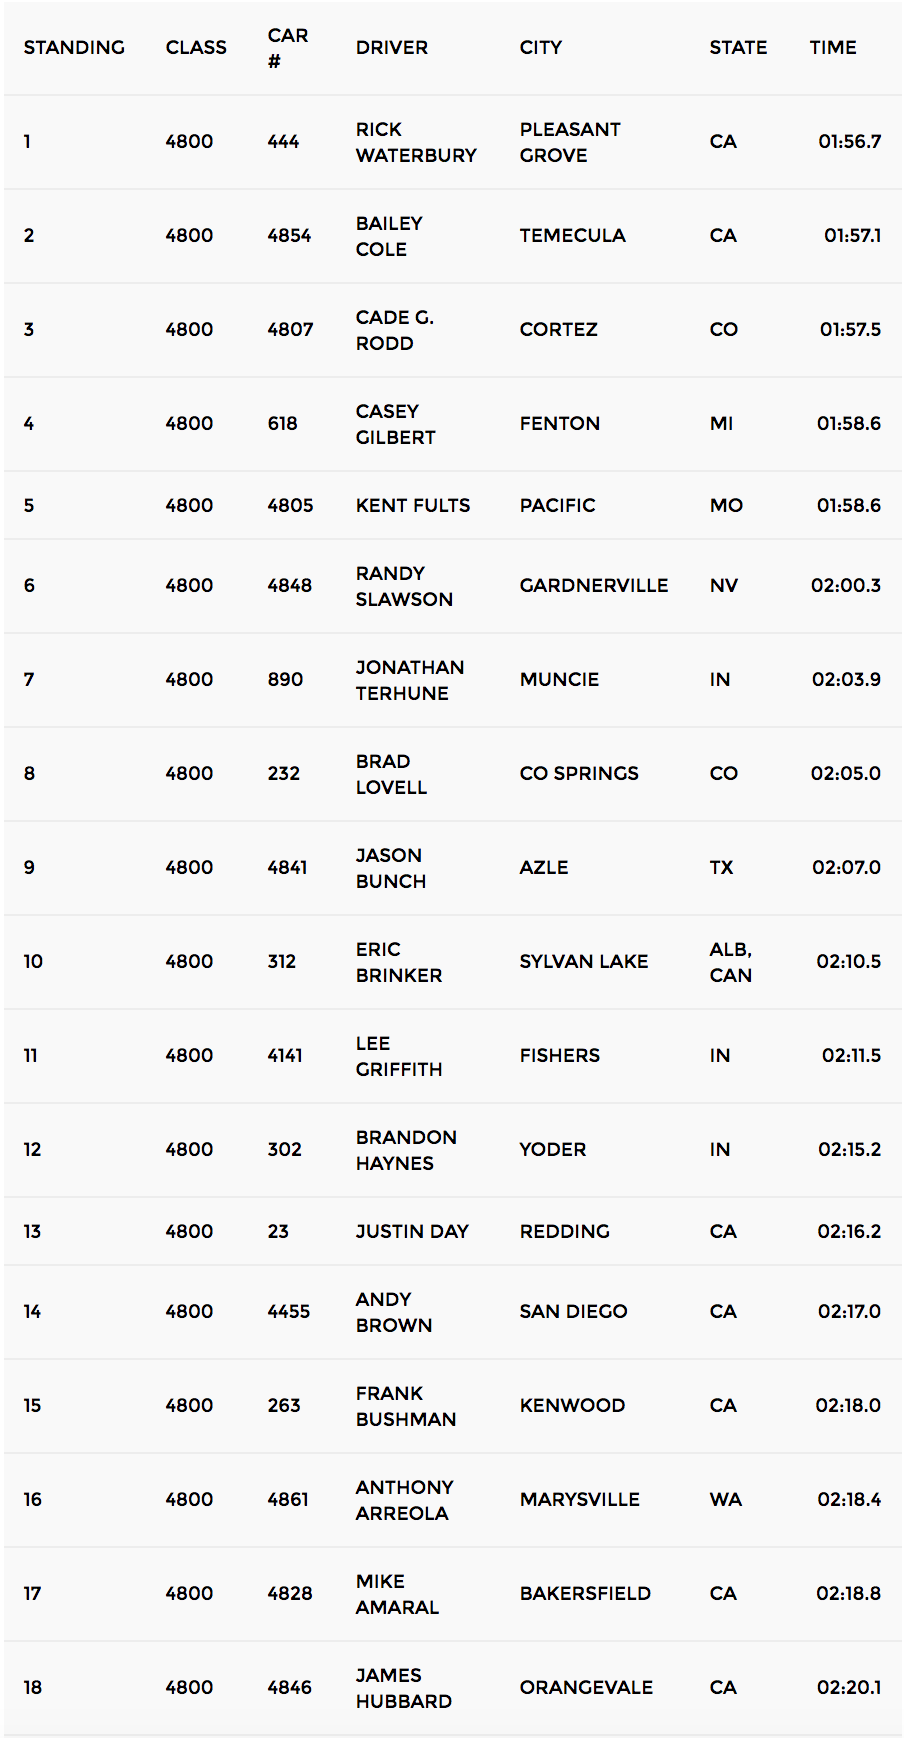Select Jonathan Terhune's row name
This screenshot has height=1738, width=904.
(410, 680)
